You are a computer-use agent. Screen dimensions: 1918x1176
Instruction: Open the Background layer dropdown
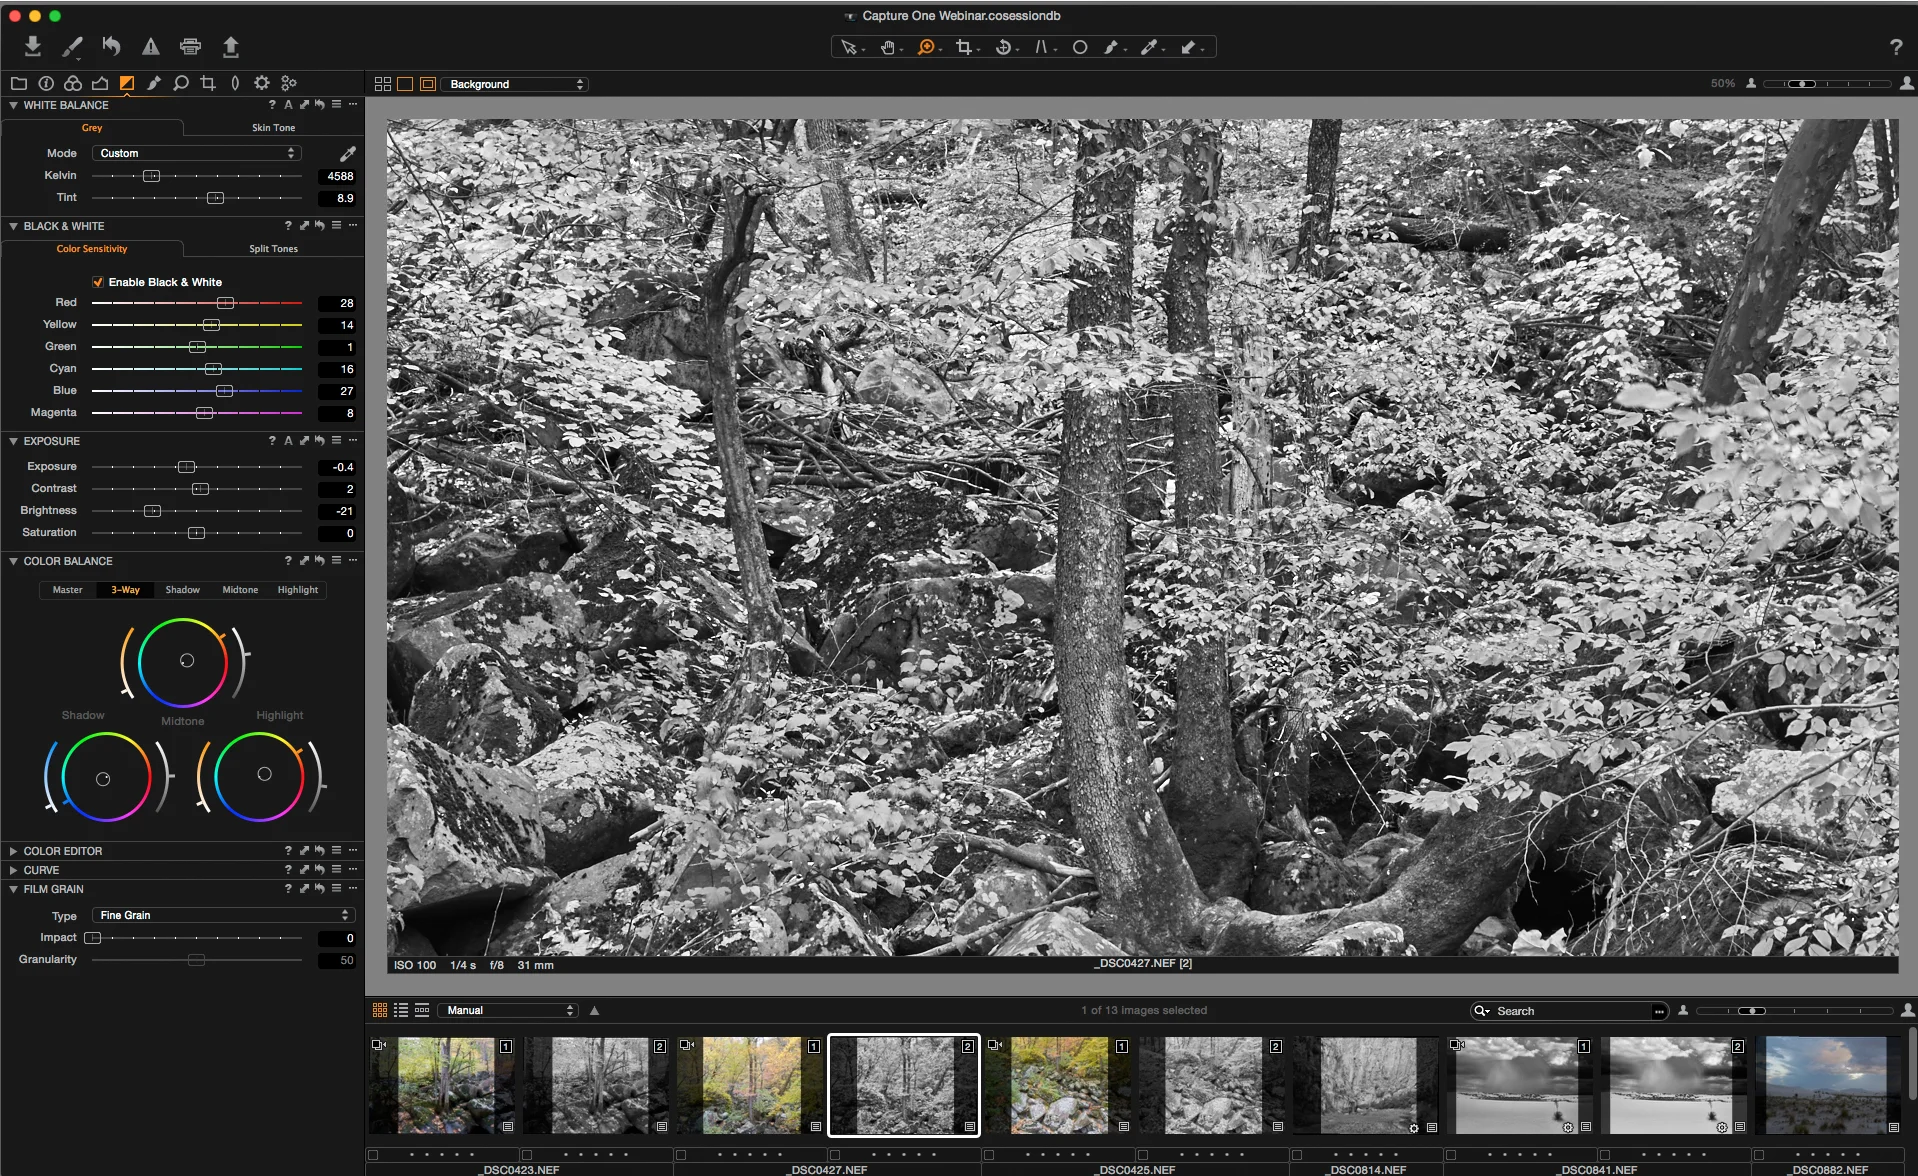515,84
